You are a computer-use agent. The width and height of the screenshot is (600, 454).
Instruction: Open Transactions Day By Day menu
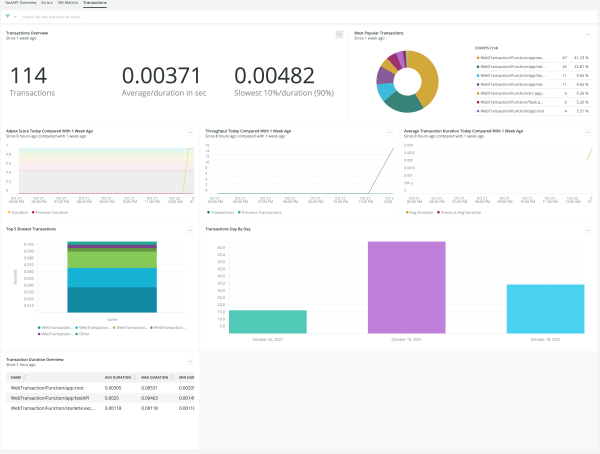[590, 229]
